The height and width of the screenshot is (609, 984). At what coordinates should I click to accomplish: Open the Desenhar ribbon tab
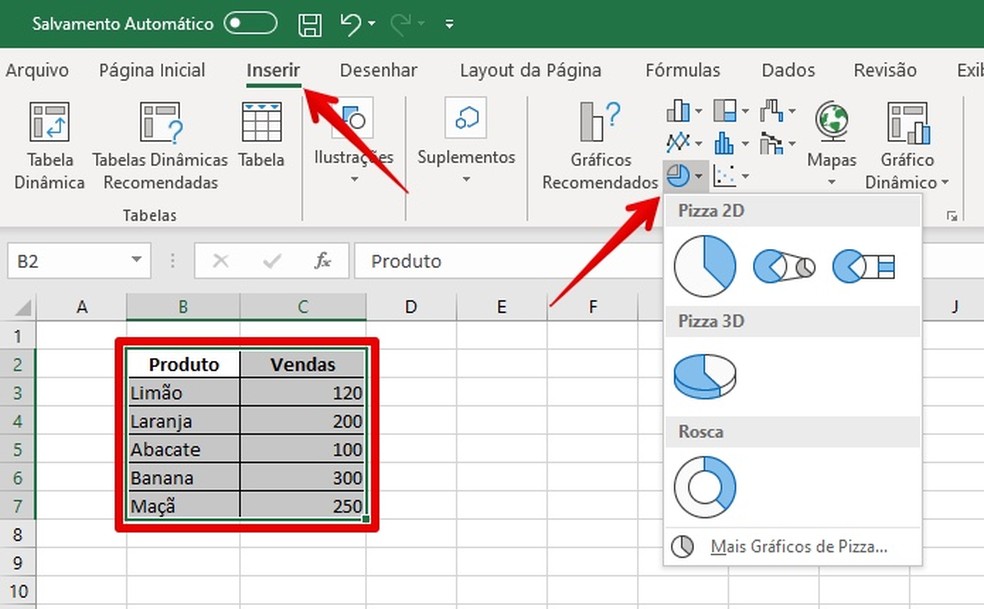[378, 70]
